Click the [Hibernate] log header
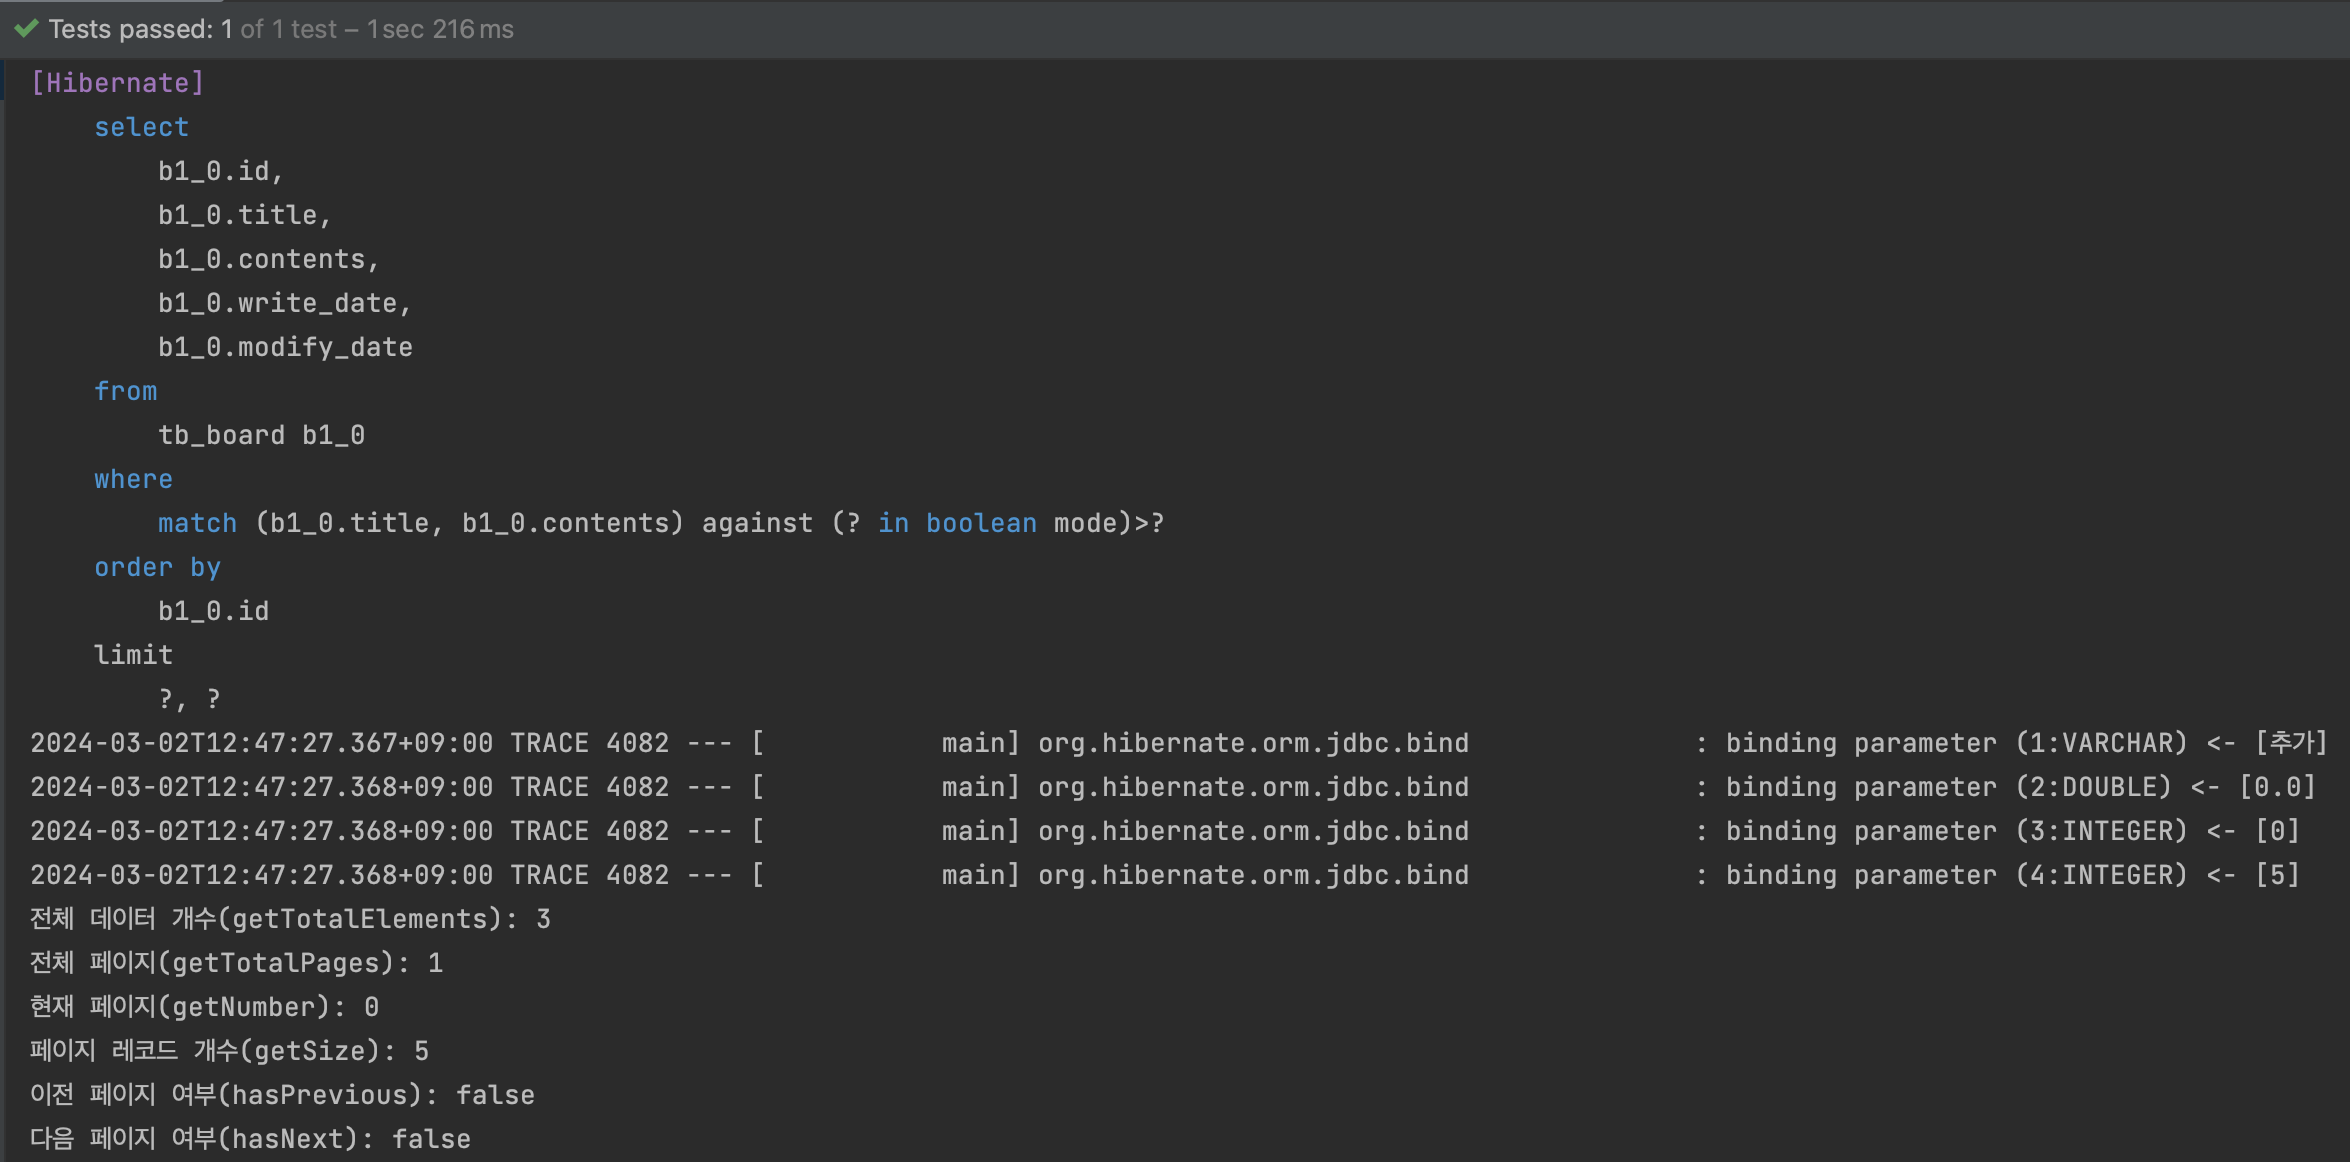The width and height of the screenshot is (2350, 1162). point(118,83)
